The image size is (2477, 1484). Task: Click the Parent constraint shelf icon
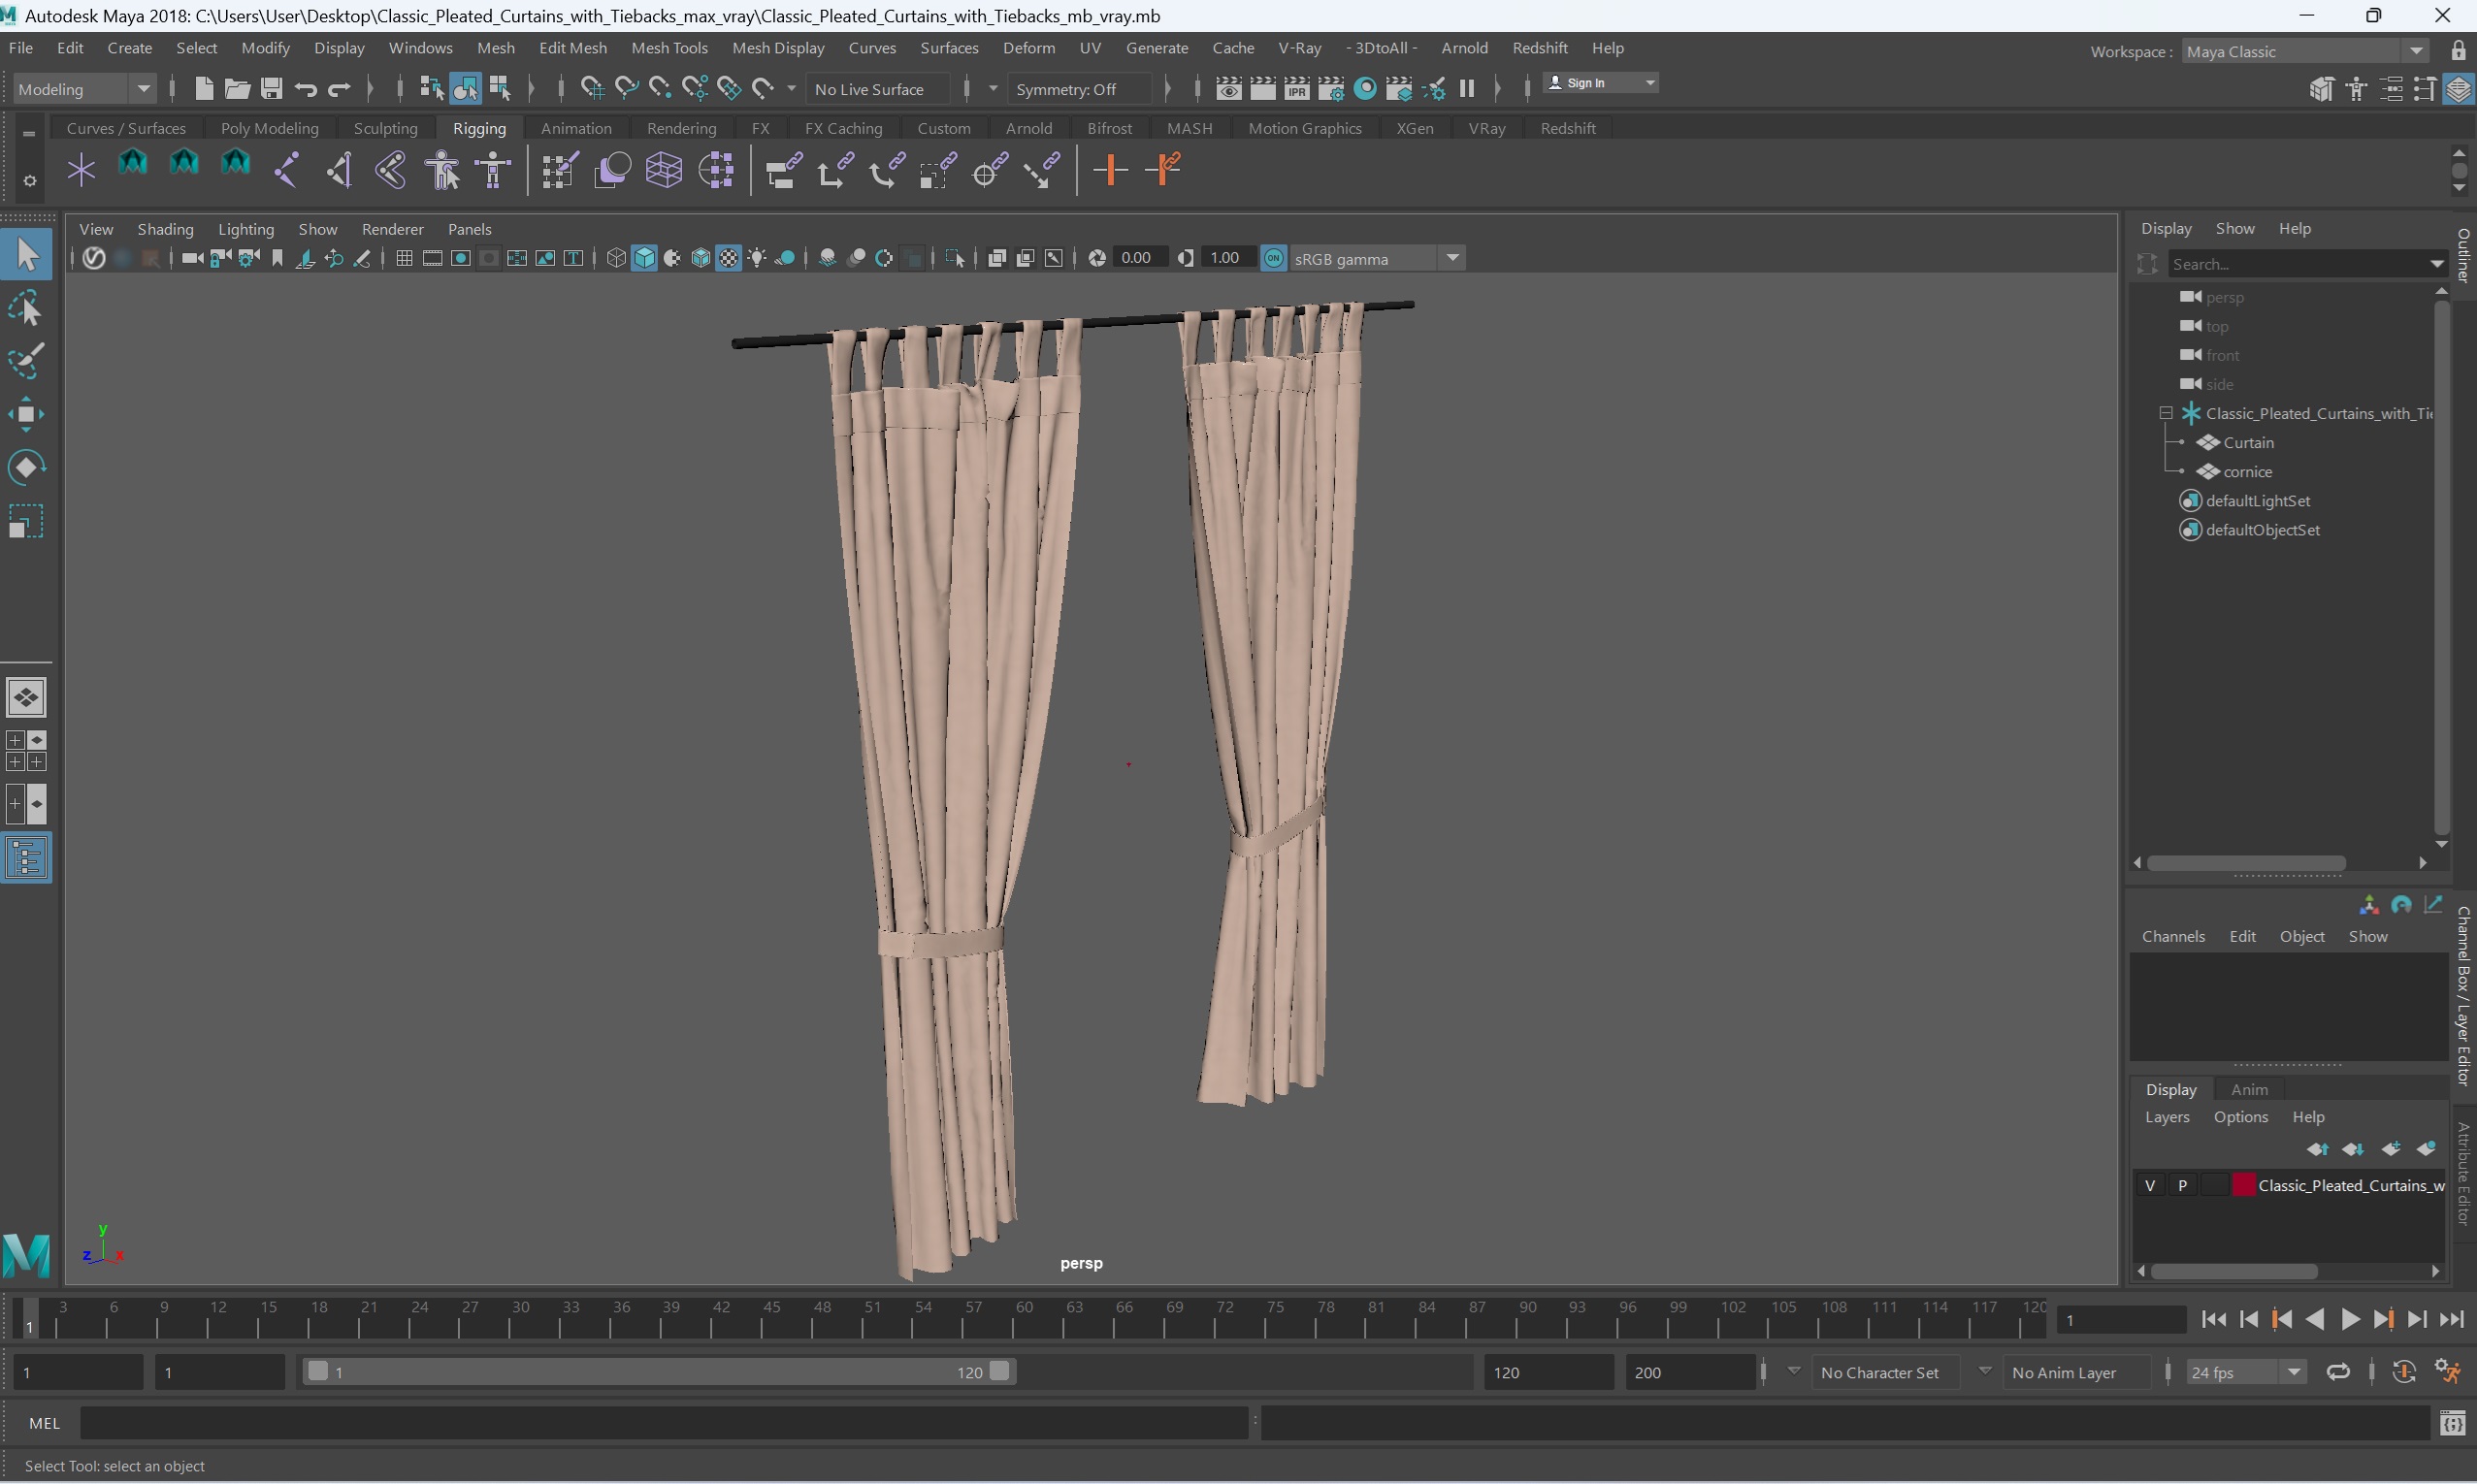click(784, 170)
